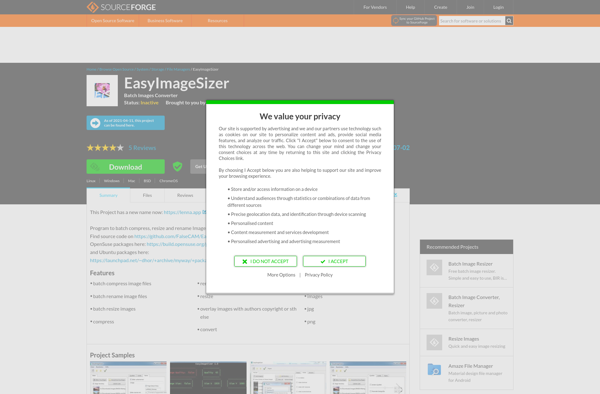Click Resize Images title
This screenshot has height=394, width=600.
pos(463,339)
